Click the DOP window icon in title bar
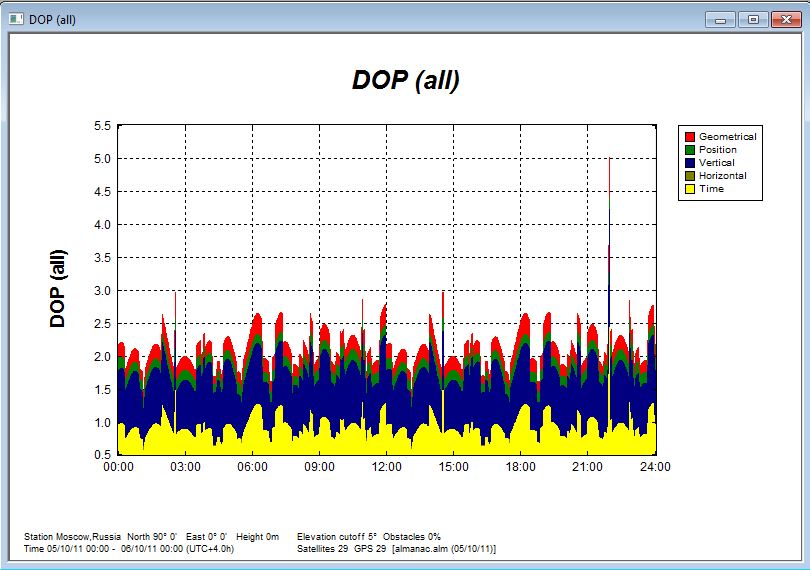810x570 pixels. pos(16,20)
